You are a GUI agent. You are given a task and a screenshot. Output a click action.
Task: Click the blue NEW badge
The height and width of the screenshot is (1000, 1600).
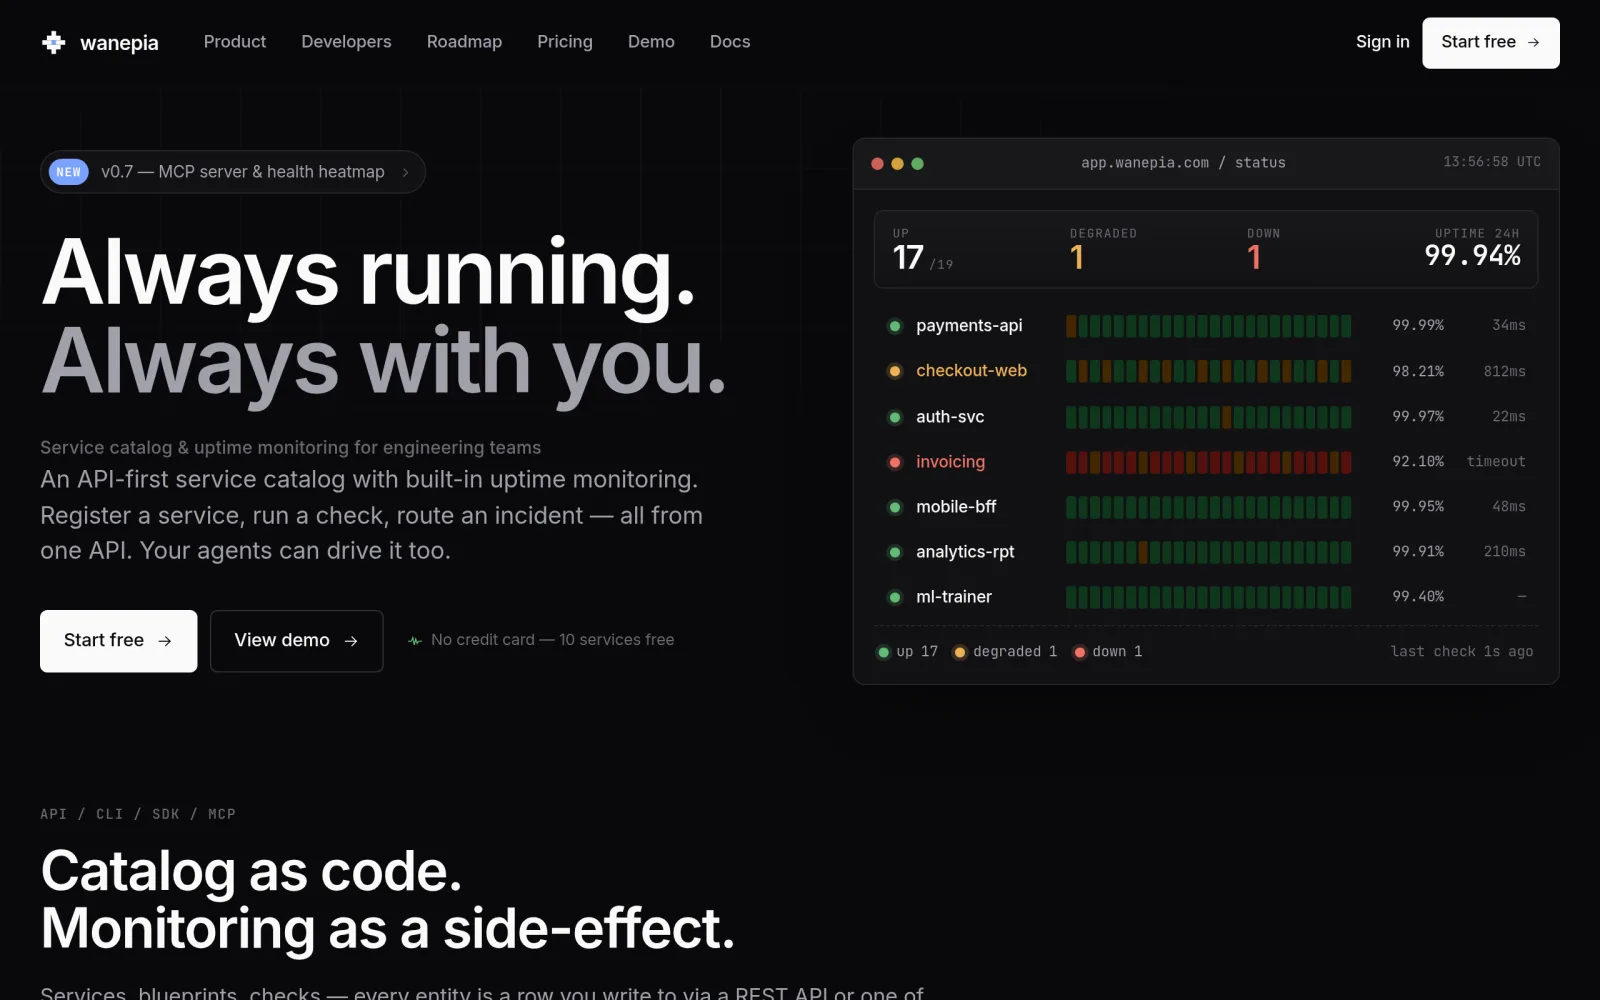pyautogui.click(x=69, y=172)
